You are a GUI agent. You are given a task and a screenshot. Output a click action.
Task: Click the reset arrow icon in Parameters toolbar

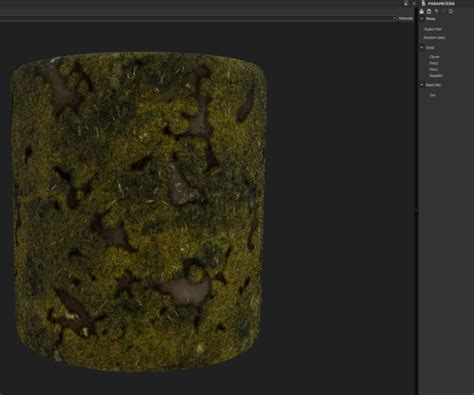451,11
